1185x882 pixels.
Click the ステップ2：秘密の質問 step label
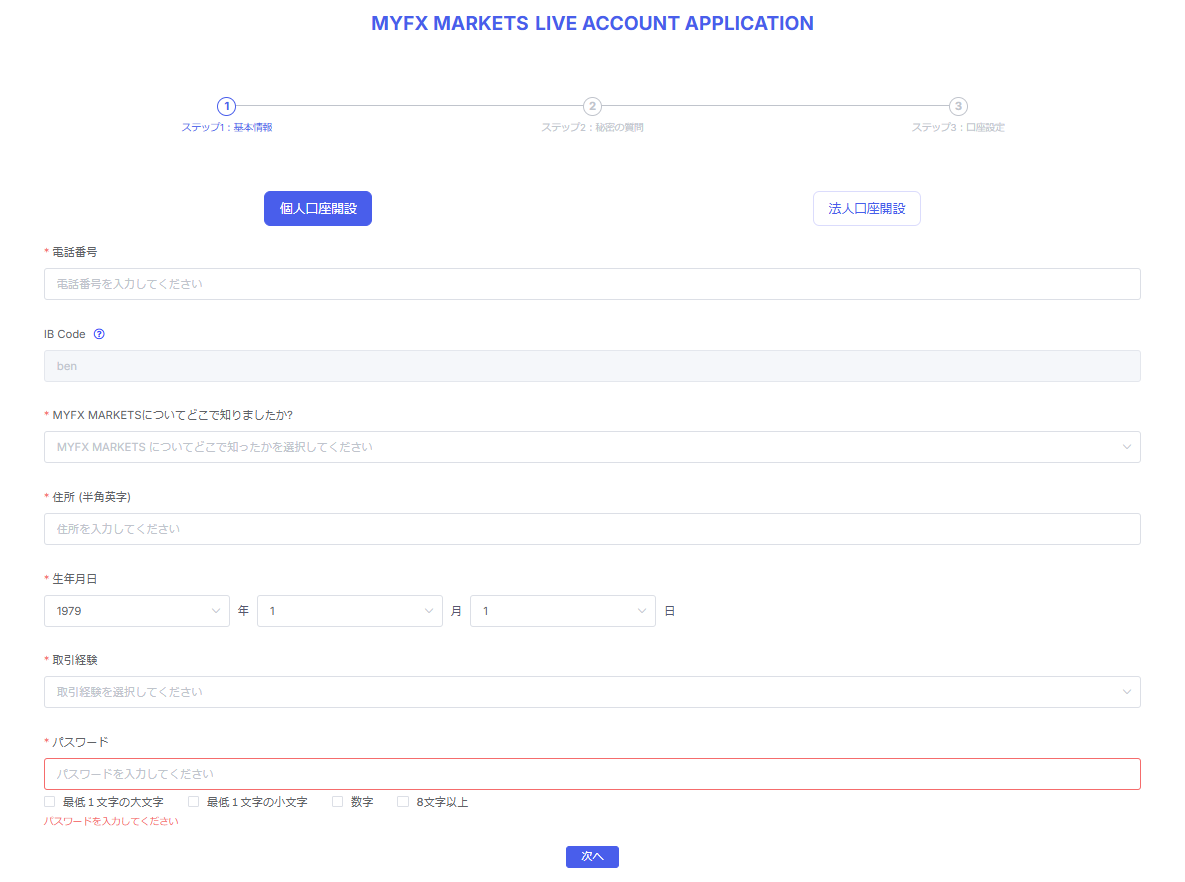pos(592,128)
